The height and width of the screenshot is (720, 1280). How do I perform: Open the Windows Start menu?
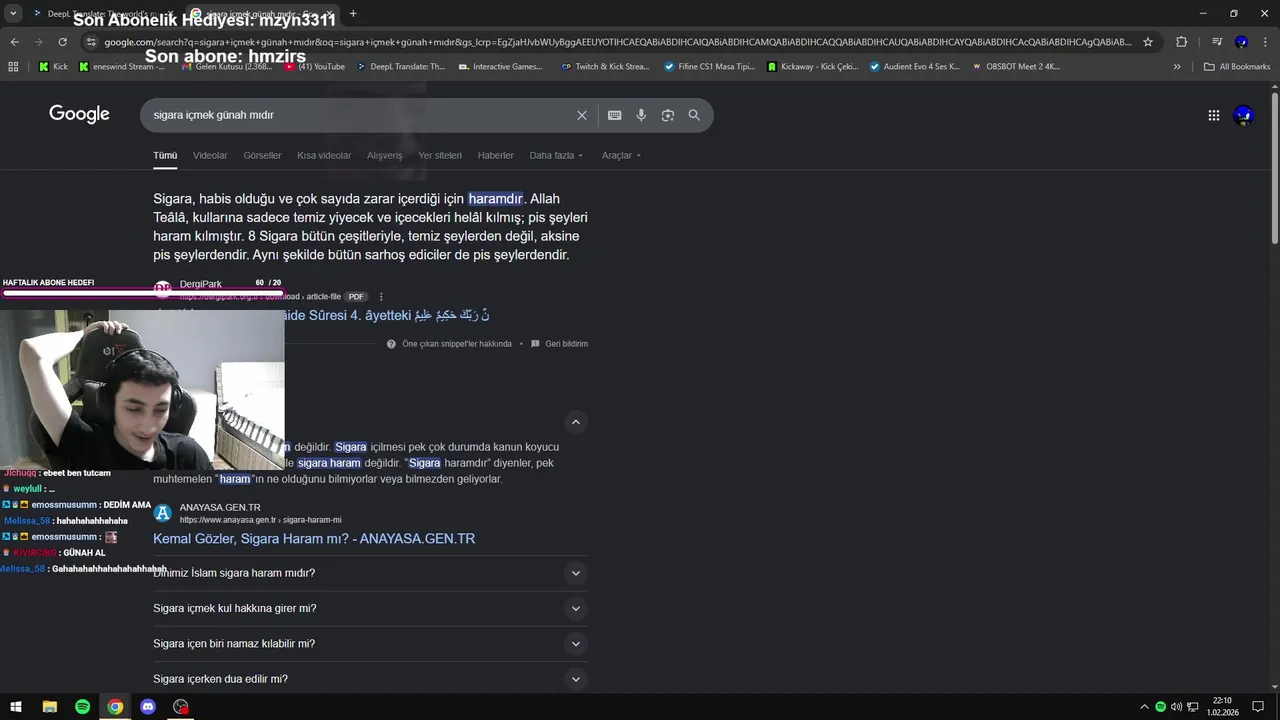pyautogui.click(x=16, y=707)
